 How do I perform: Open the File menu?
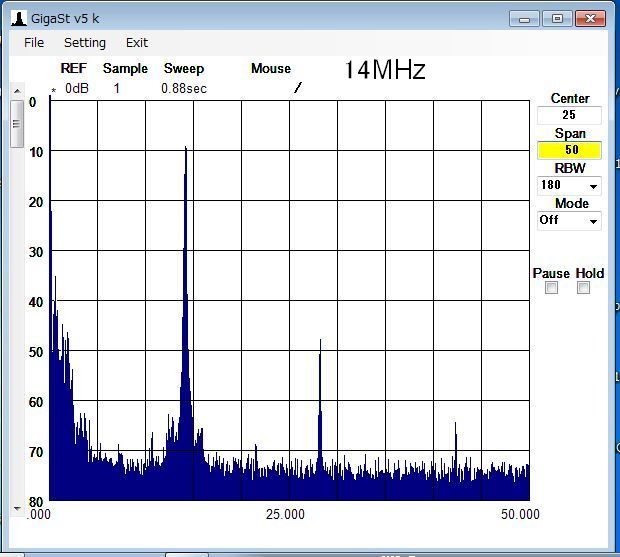34,42
